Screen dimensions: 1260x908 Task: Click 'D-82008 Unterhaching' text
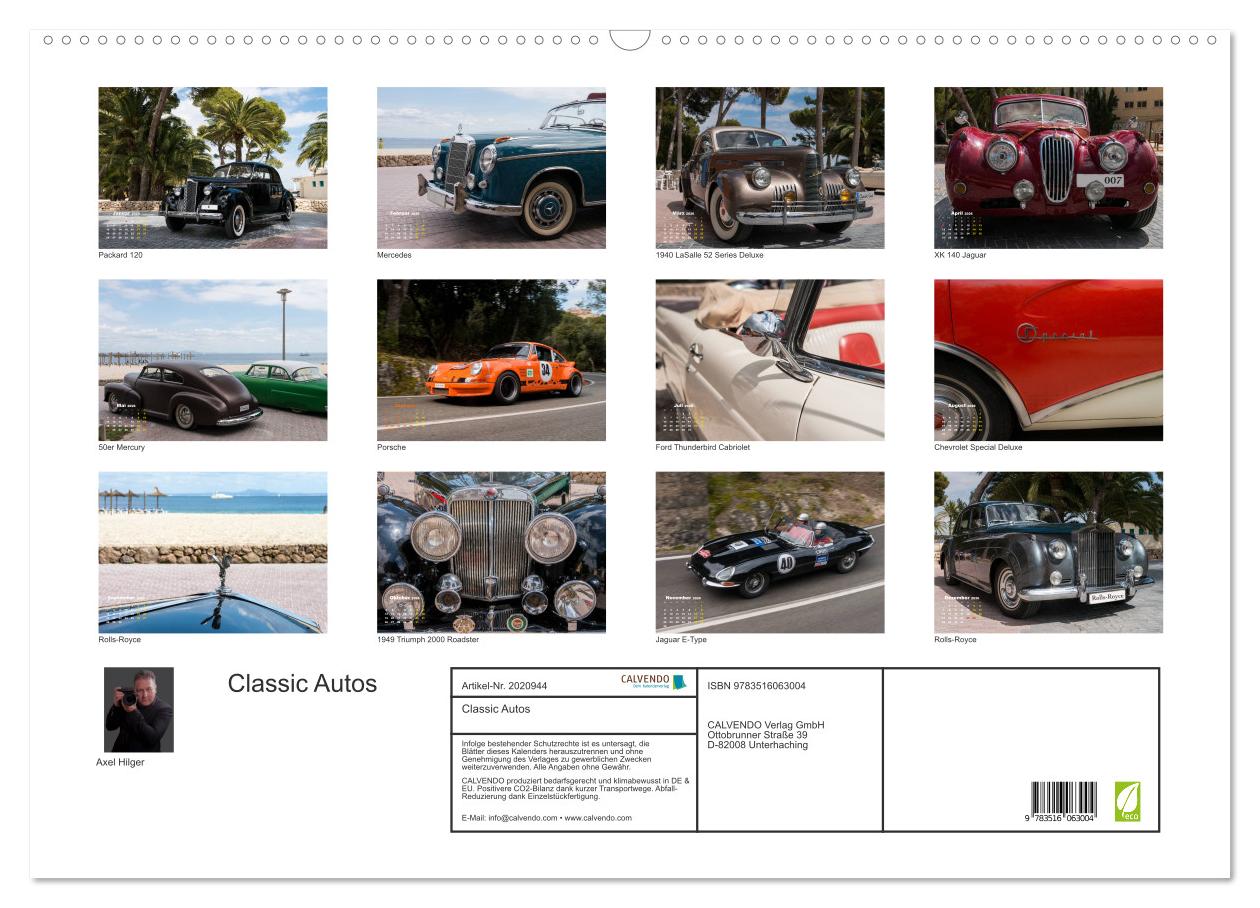click(757, 745)
